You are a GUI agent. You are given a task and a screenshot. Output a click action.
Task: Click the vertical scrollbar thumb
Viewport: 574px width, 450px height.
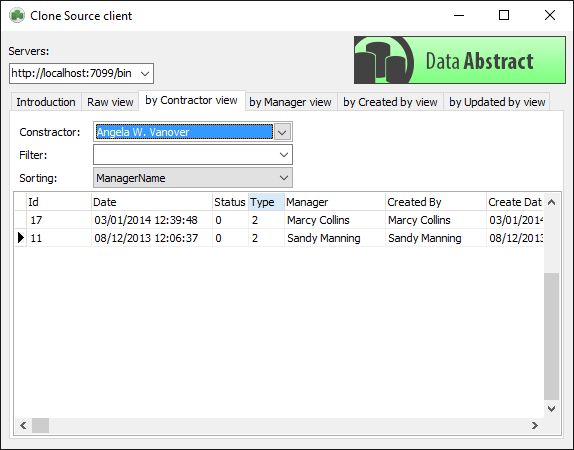552,336
